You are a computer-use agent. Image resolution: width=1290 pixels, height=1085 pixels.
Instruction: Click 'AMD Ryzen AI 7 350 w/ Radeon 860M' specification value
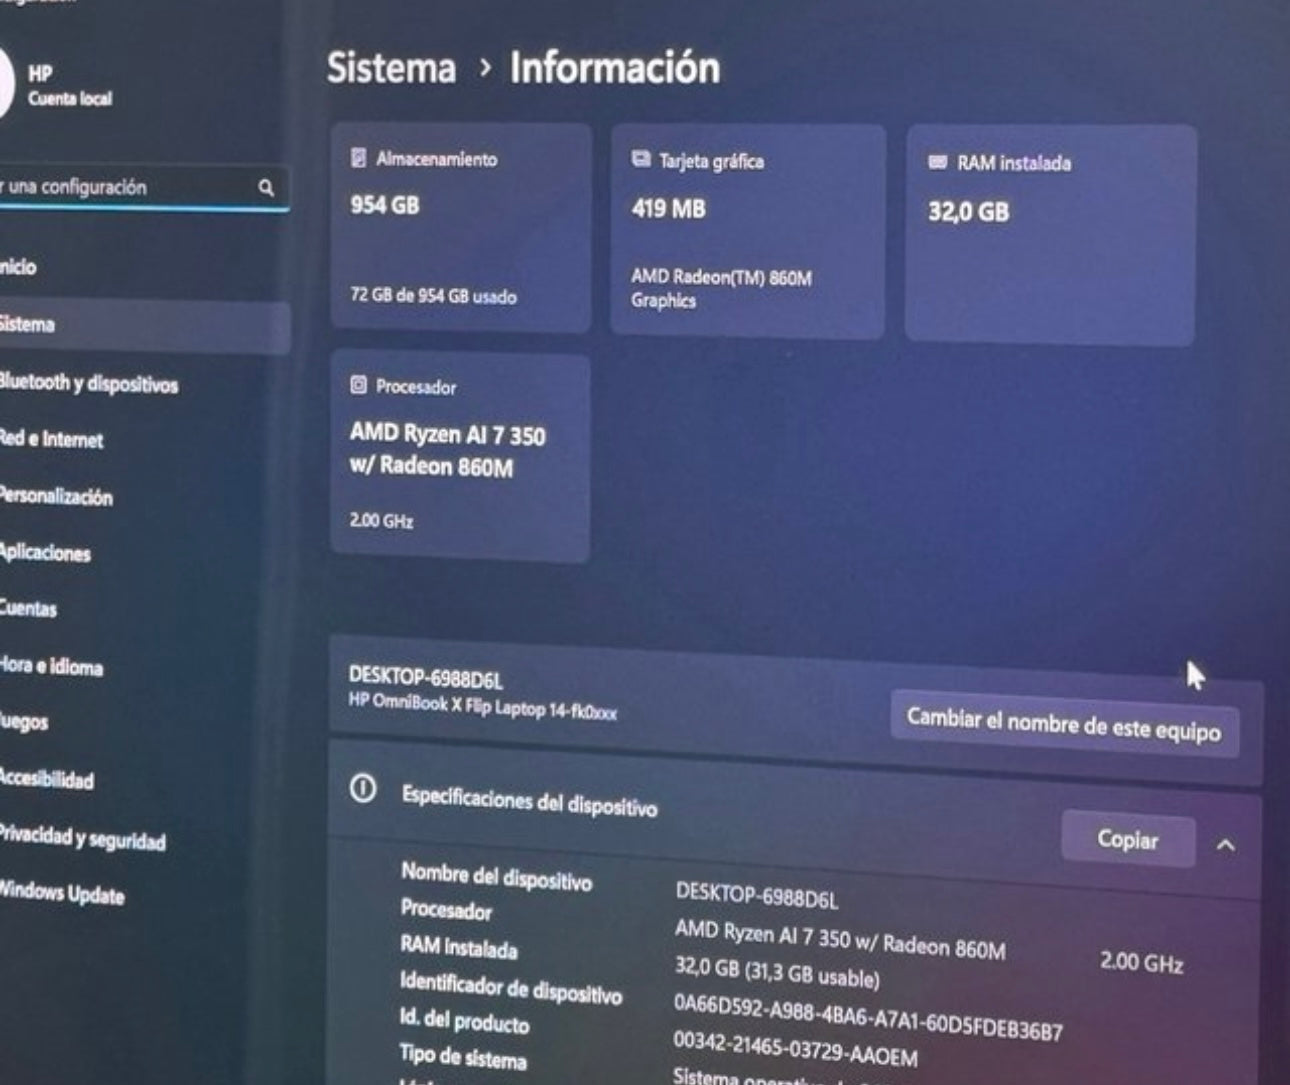click(x=840, y=939)
